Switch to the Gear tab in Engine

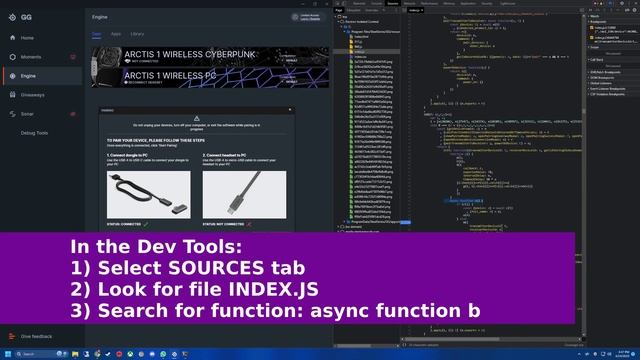(96, 34)
